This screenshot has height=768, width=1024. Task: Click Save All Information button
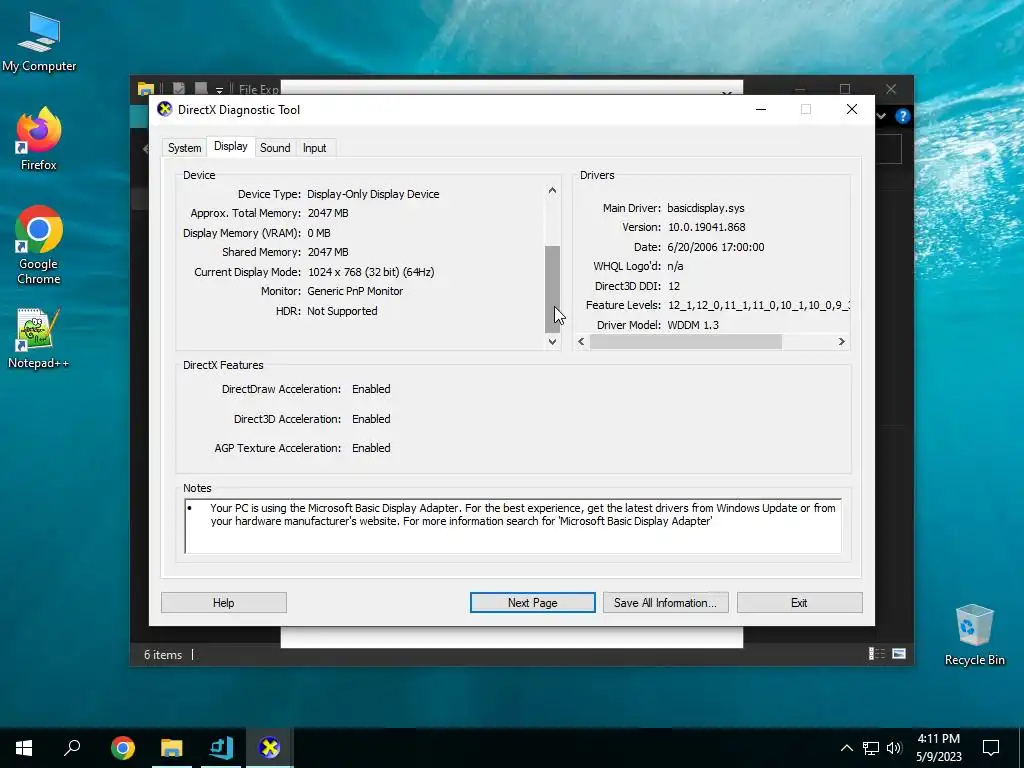pyautogui.click(x=665, y=603)
